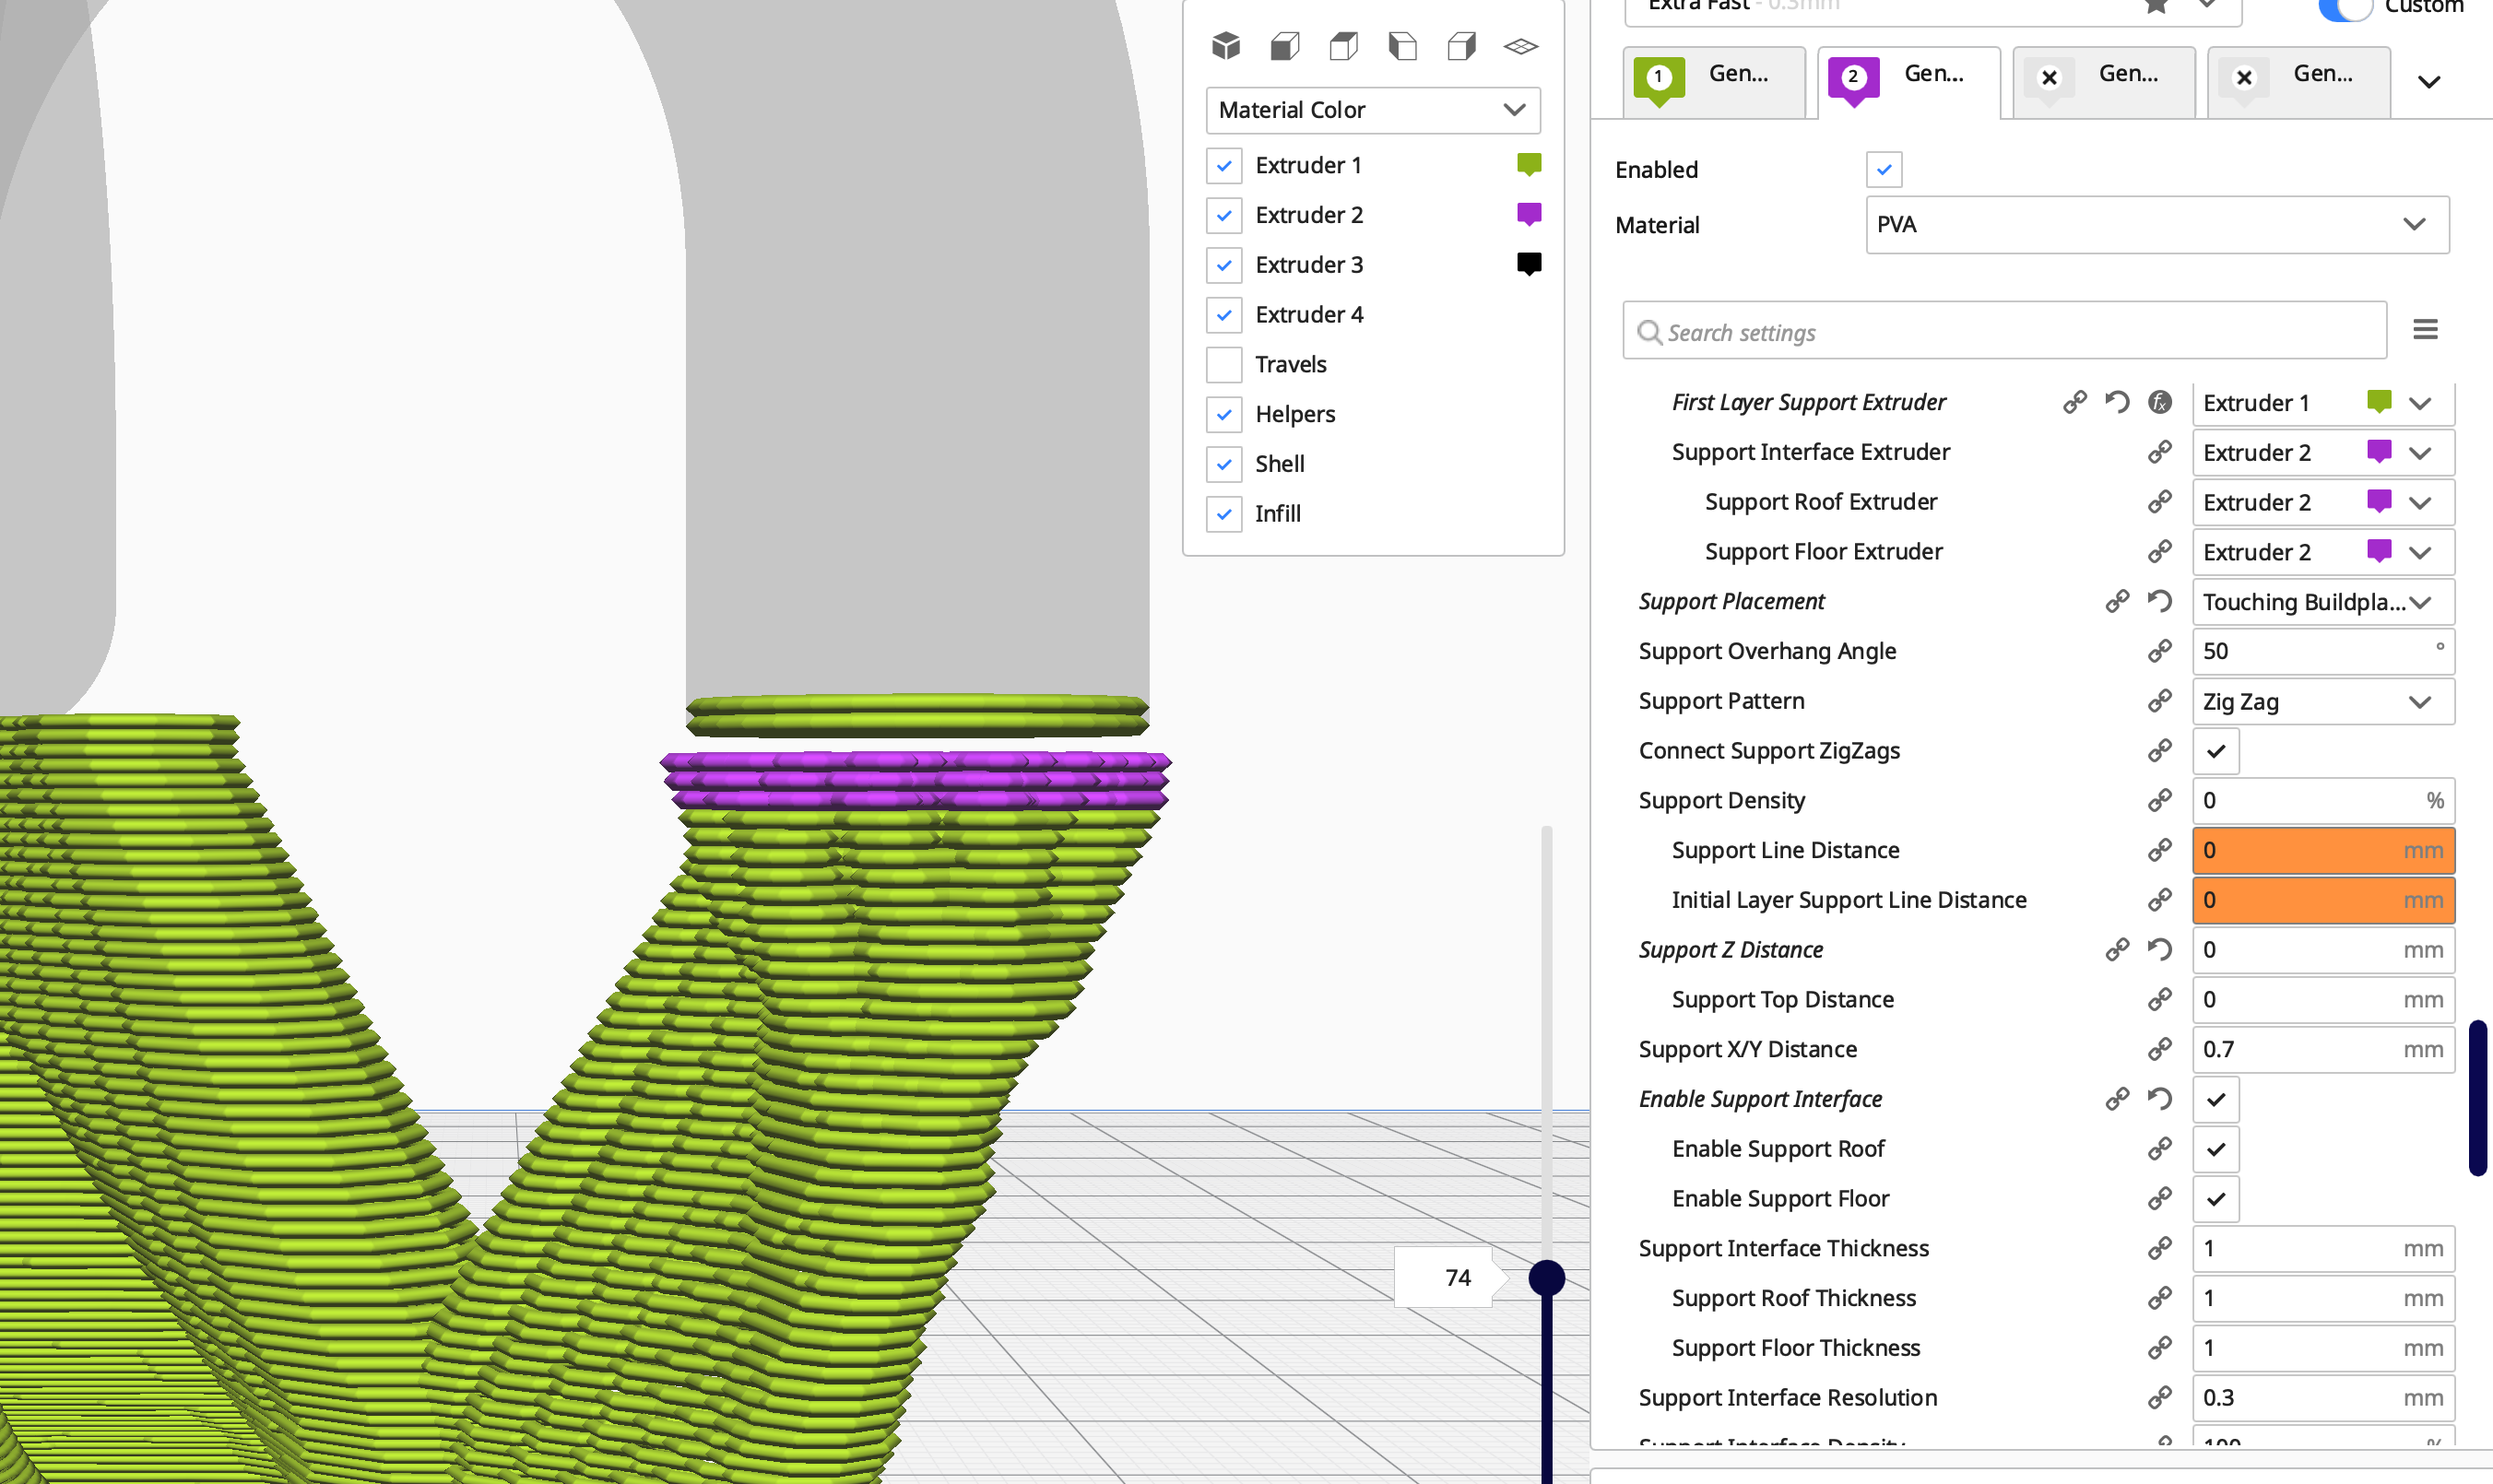Uncheck Extruder 2 visibility checkbox
2493x1484 pixels.
(x=1224, y=215)
